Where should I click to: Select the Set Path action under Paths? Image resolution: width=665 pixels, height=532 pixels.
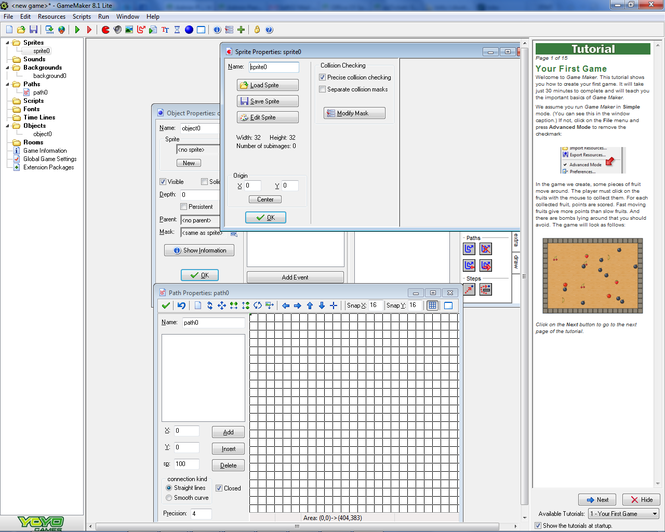pyautogui.click(x=469, y=249)
